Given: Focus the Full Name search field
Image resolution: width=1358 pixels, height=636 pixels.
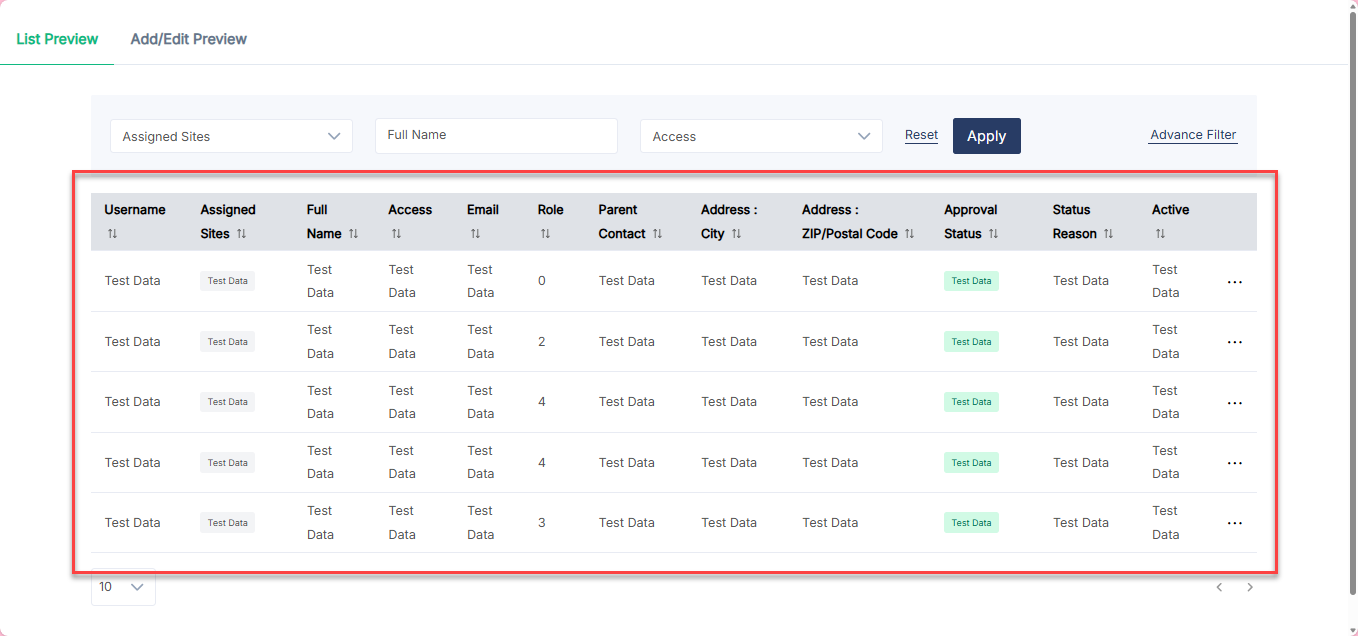Looking at the screenshot, I should coord(496,136).
